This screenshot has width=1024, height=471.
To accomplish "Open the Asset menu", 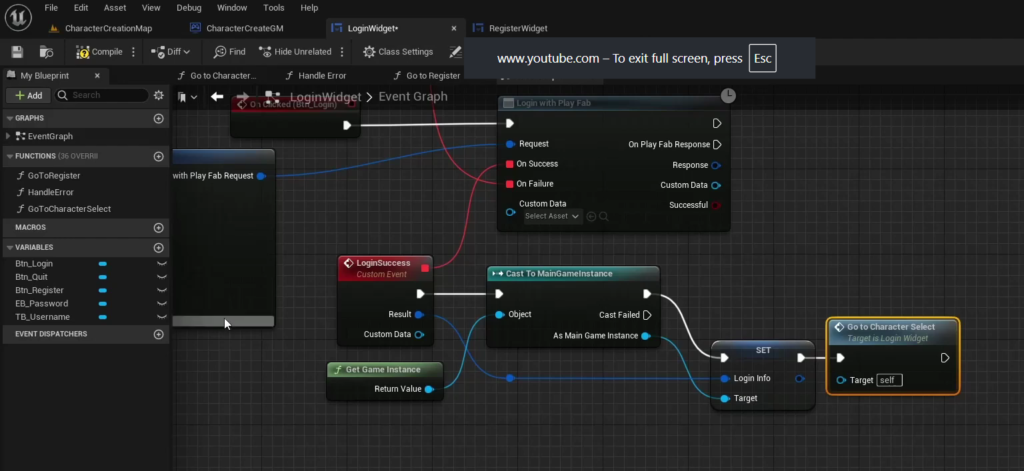I will click(x=115, y=8).
